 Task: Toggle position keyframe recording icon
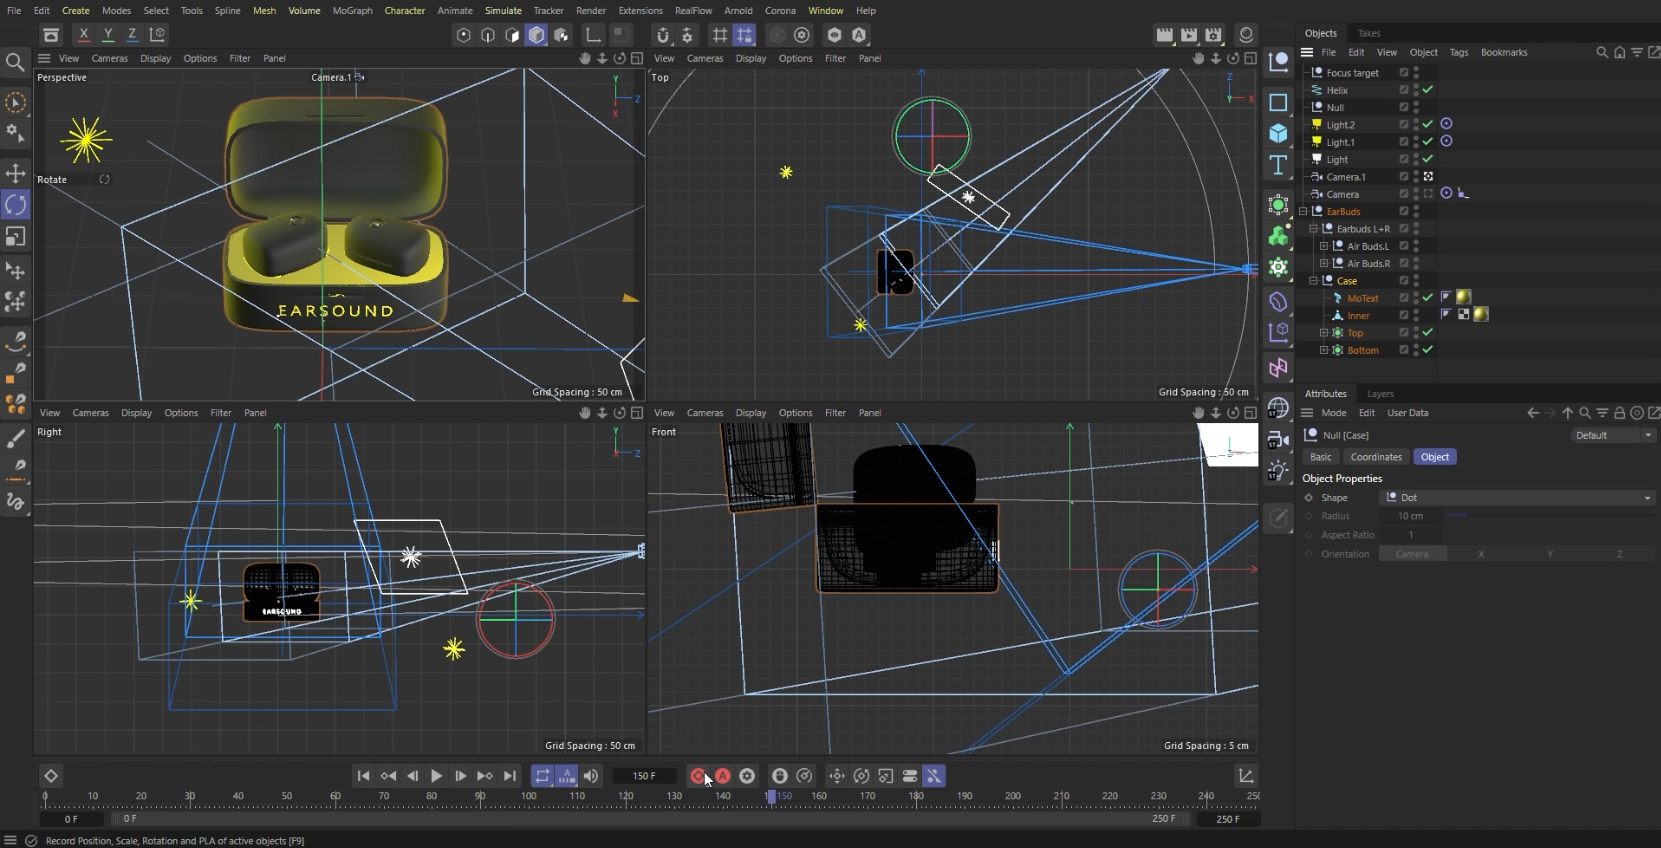[x=837, y=776]
